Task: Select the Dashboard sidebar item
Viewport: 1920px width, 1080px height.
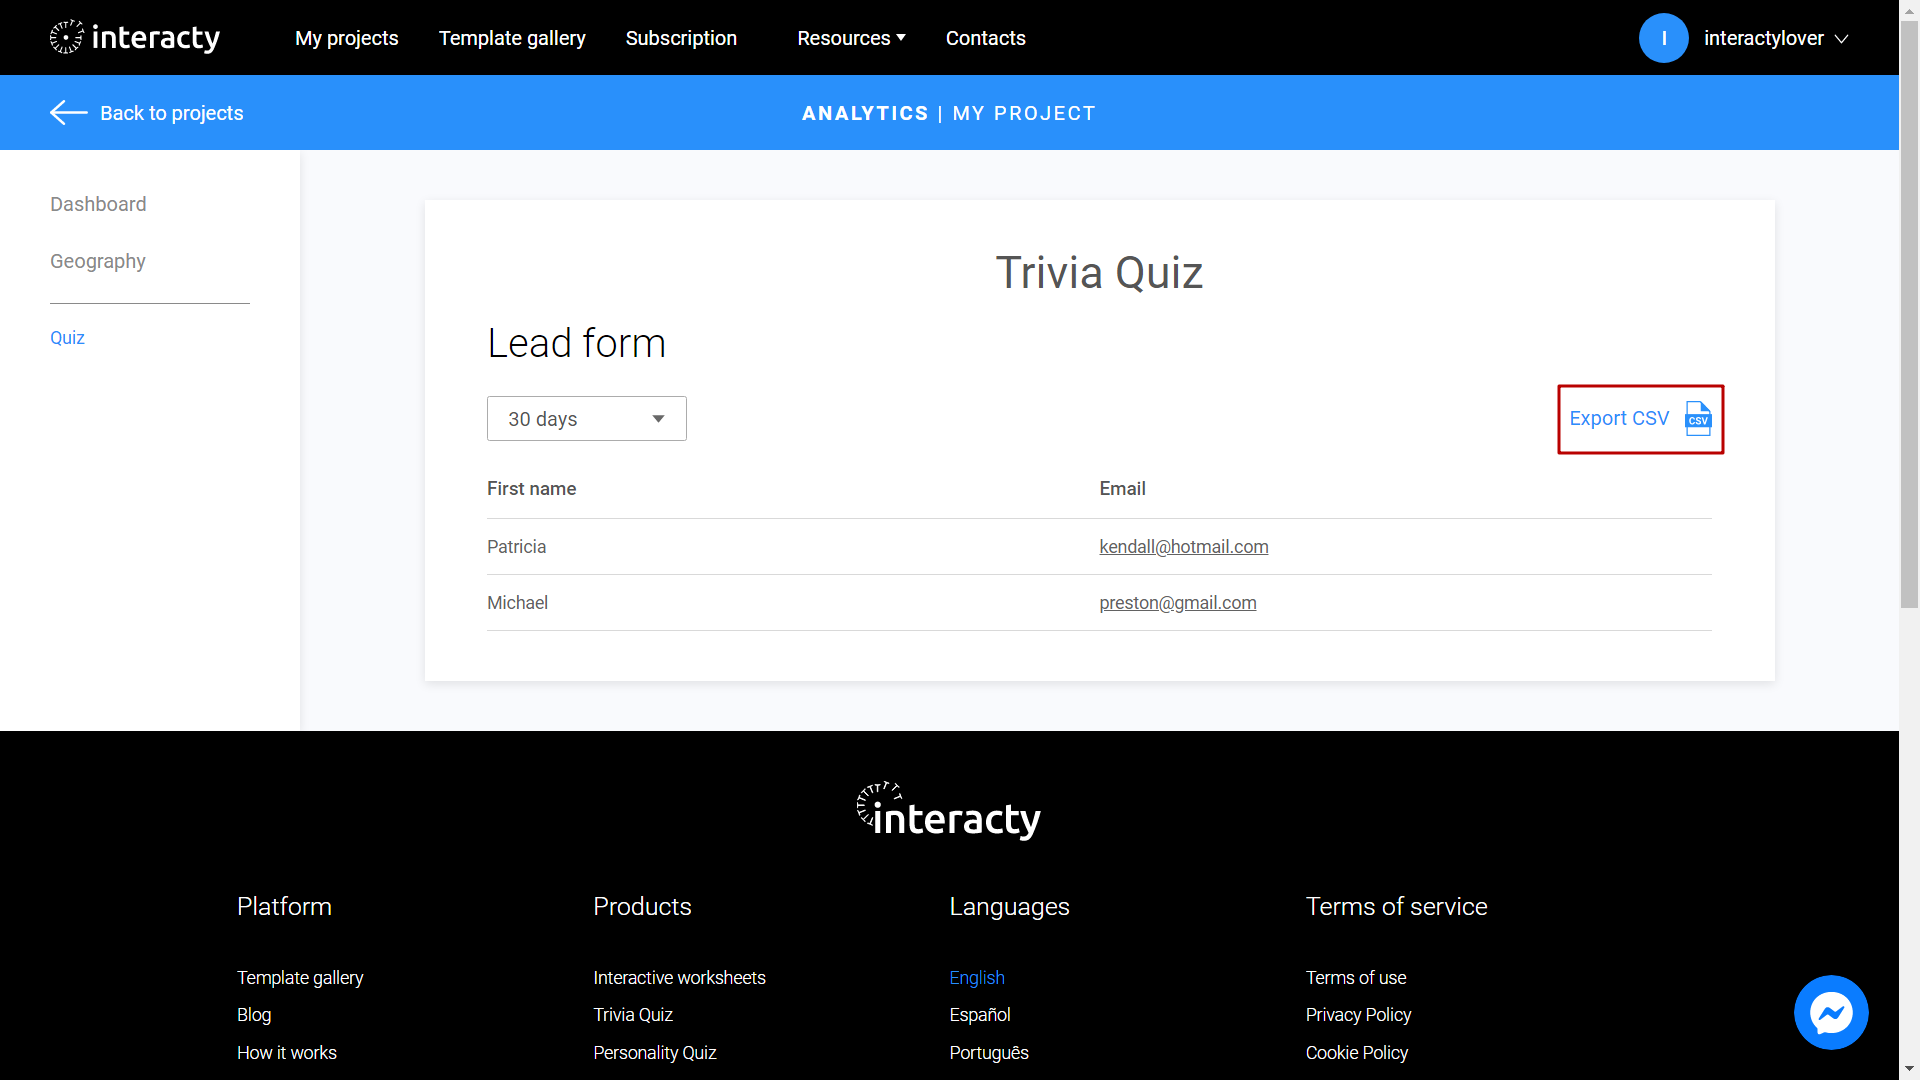Action: [98, 204]
